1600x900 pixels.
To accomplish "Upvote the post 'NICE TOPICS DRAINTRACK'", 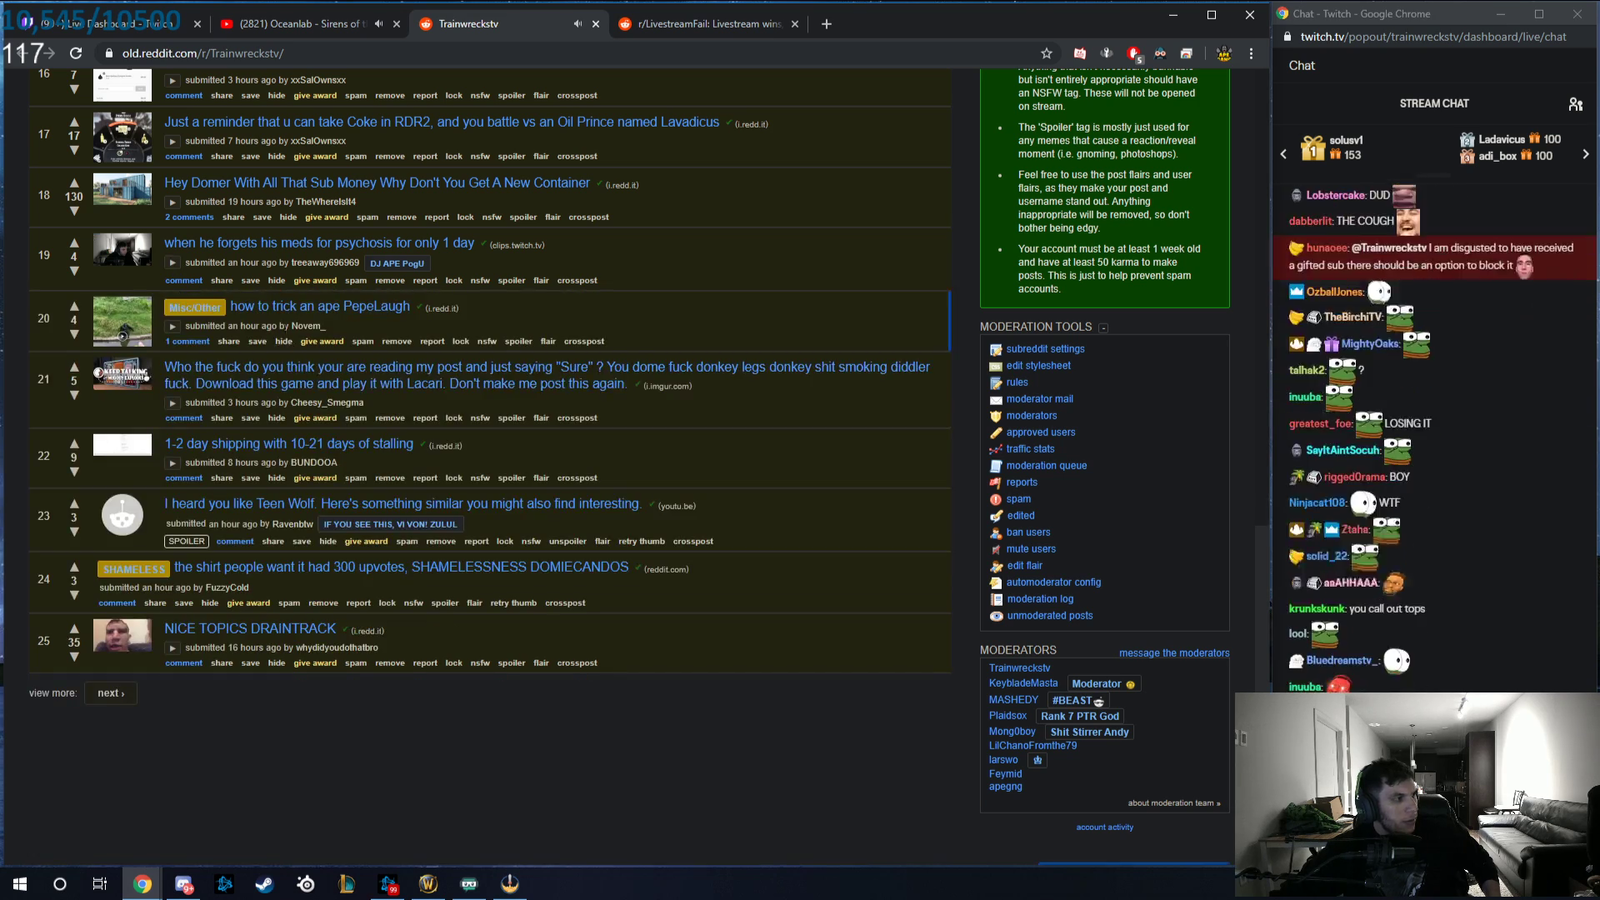I will [x=74, y=629].
